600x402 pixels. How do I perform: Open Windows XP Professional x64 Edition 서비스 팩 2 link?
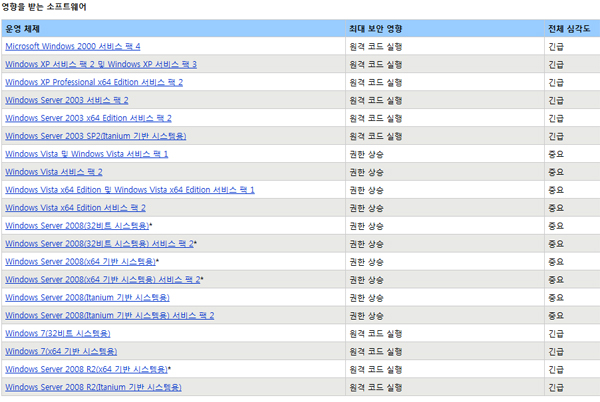(94, 82)
